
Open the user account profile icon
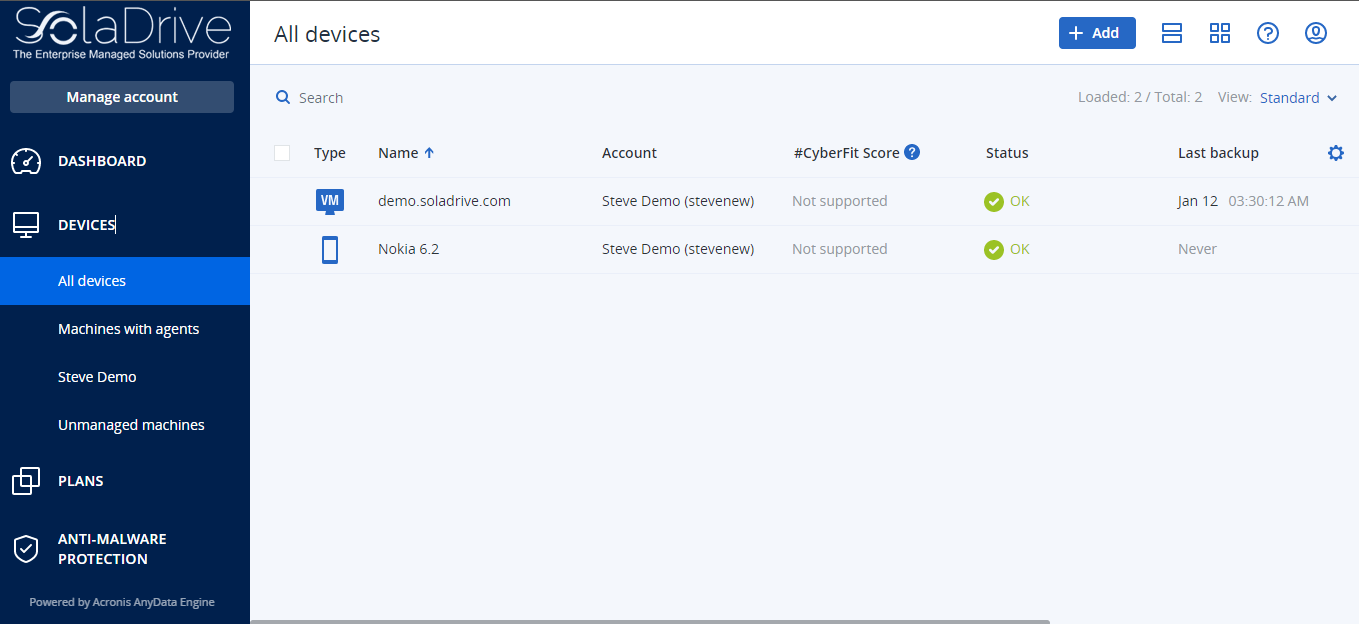(1316, 33)
